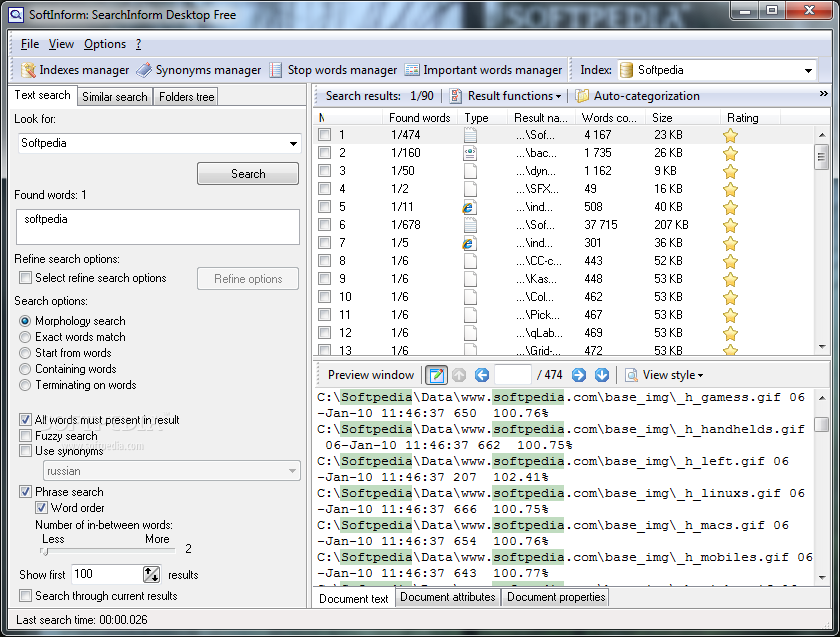Viewport: 840px width, 637px height.
Task: Click the Auto-categorization button label
Action: pyautogui.click(x=647, y=96)
